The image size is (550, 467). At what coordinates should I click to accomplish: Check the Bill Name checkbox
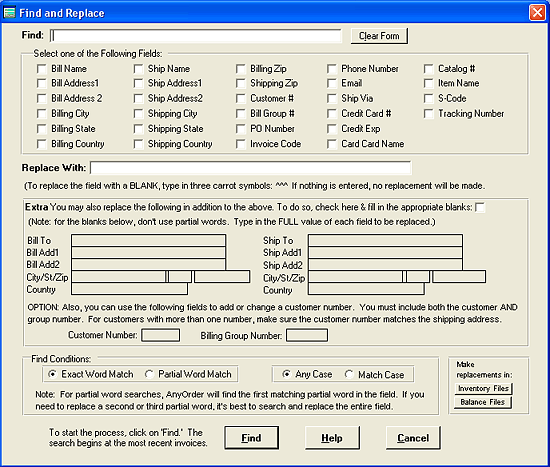click(42, 69)
